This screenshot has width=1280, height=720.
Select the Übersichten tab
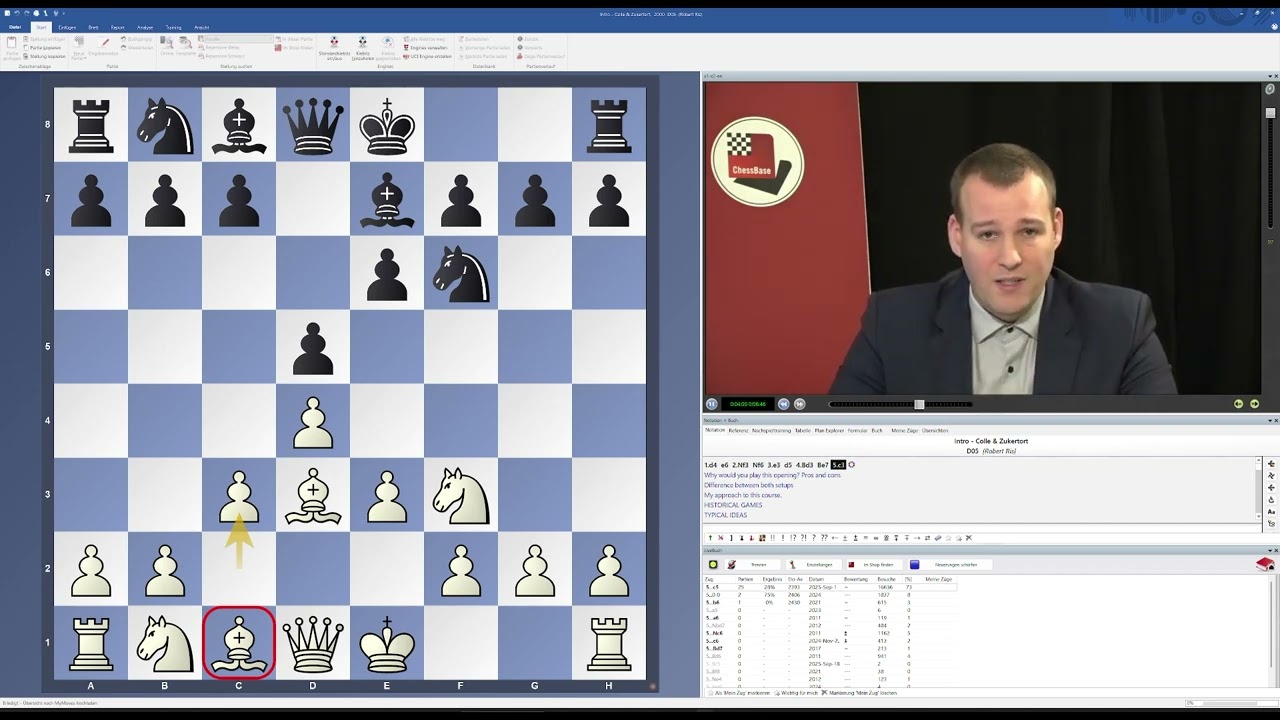[x=935, y=430]
